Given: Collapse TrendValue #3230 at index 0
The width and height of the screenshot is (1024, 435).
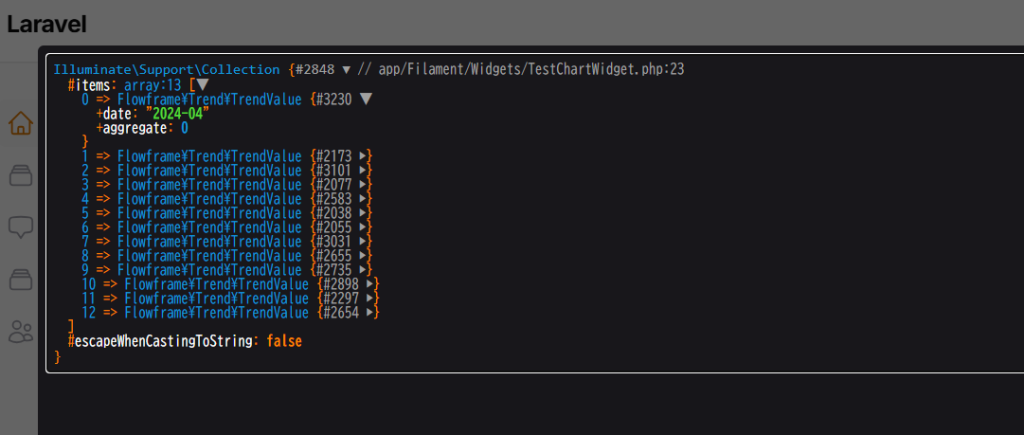Looking at the screenshot, I should click(365, 99).
